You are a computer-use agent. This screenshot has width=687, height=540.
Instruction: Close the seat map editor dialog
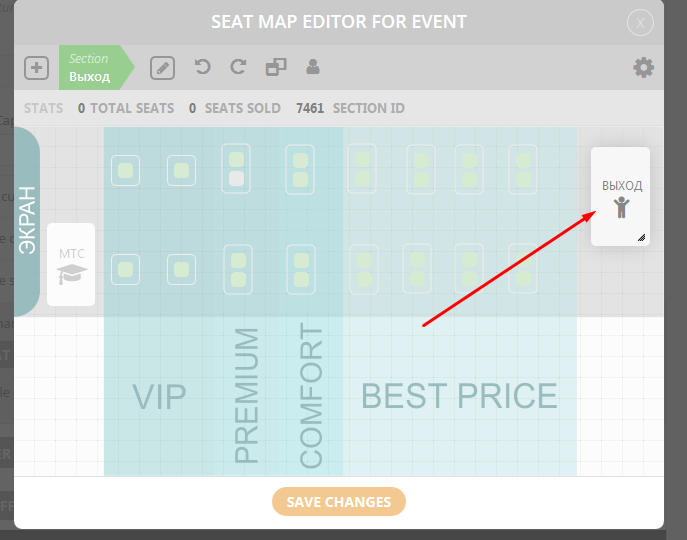[x=640, y=23]
